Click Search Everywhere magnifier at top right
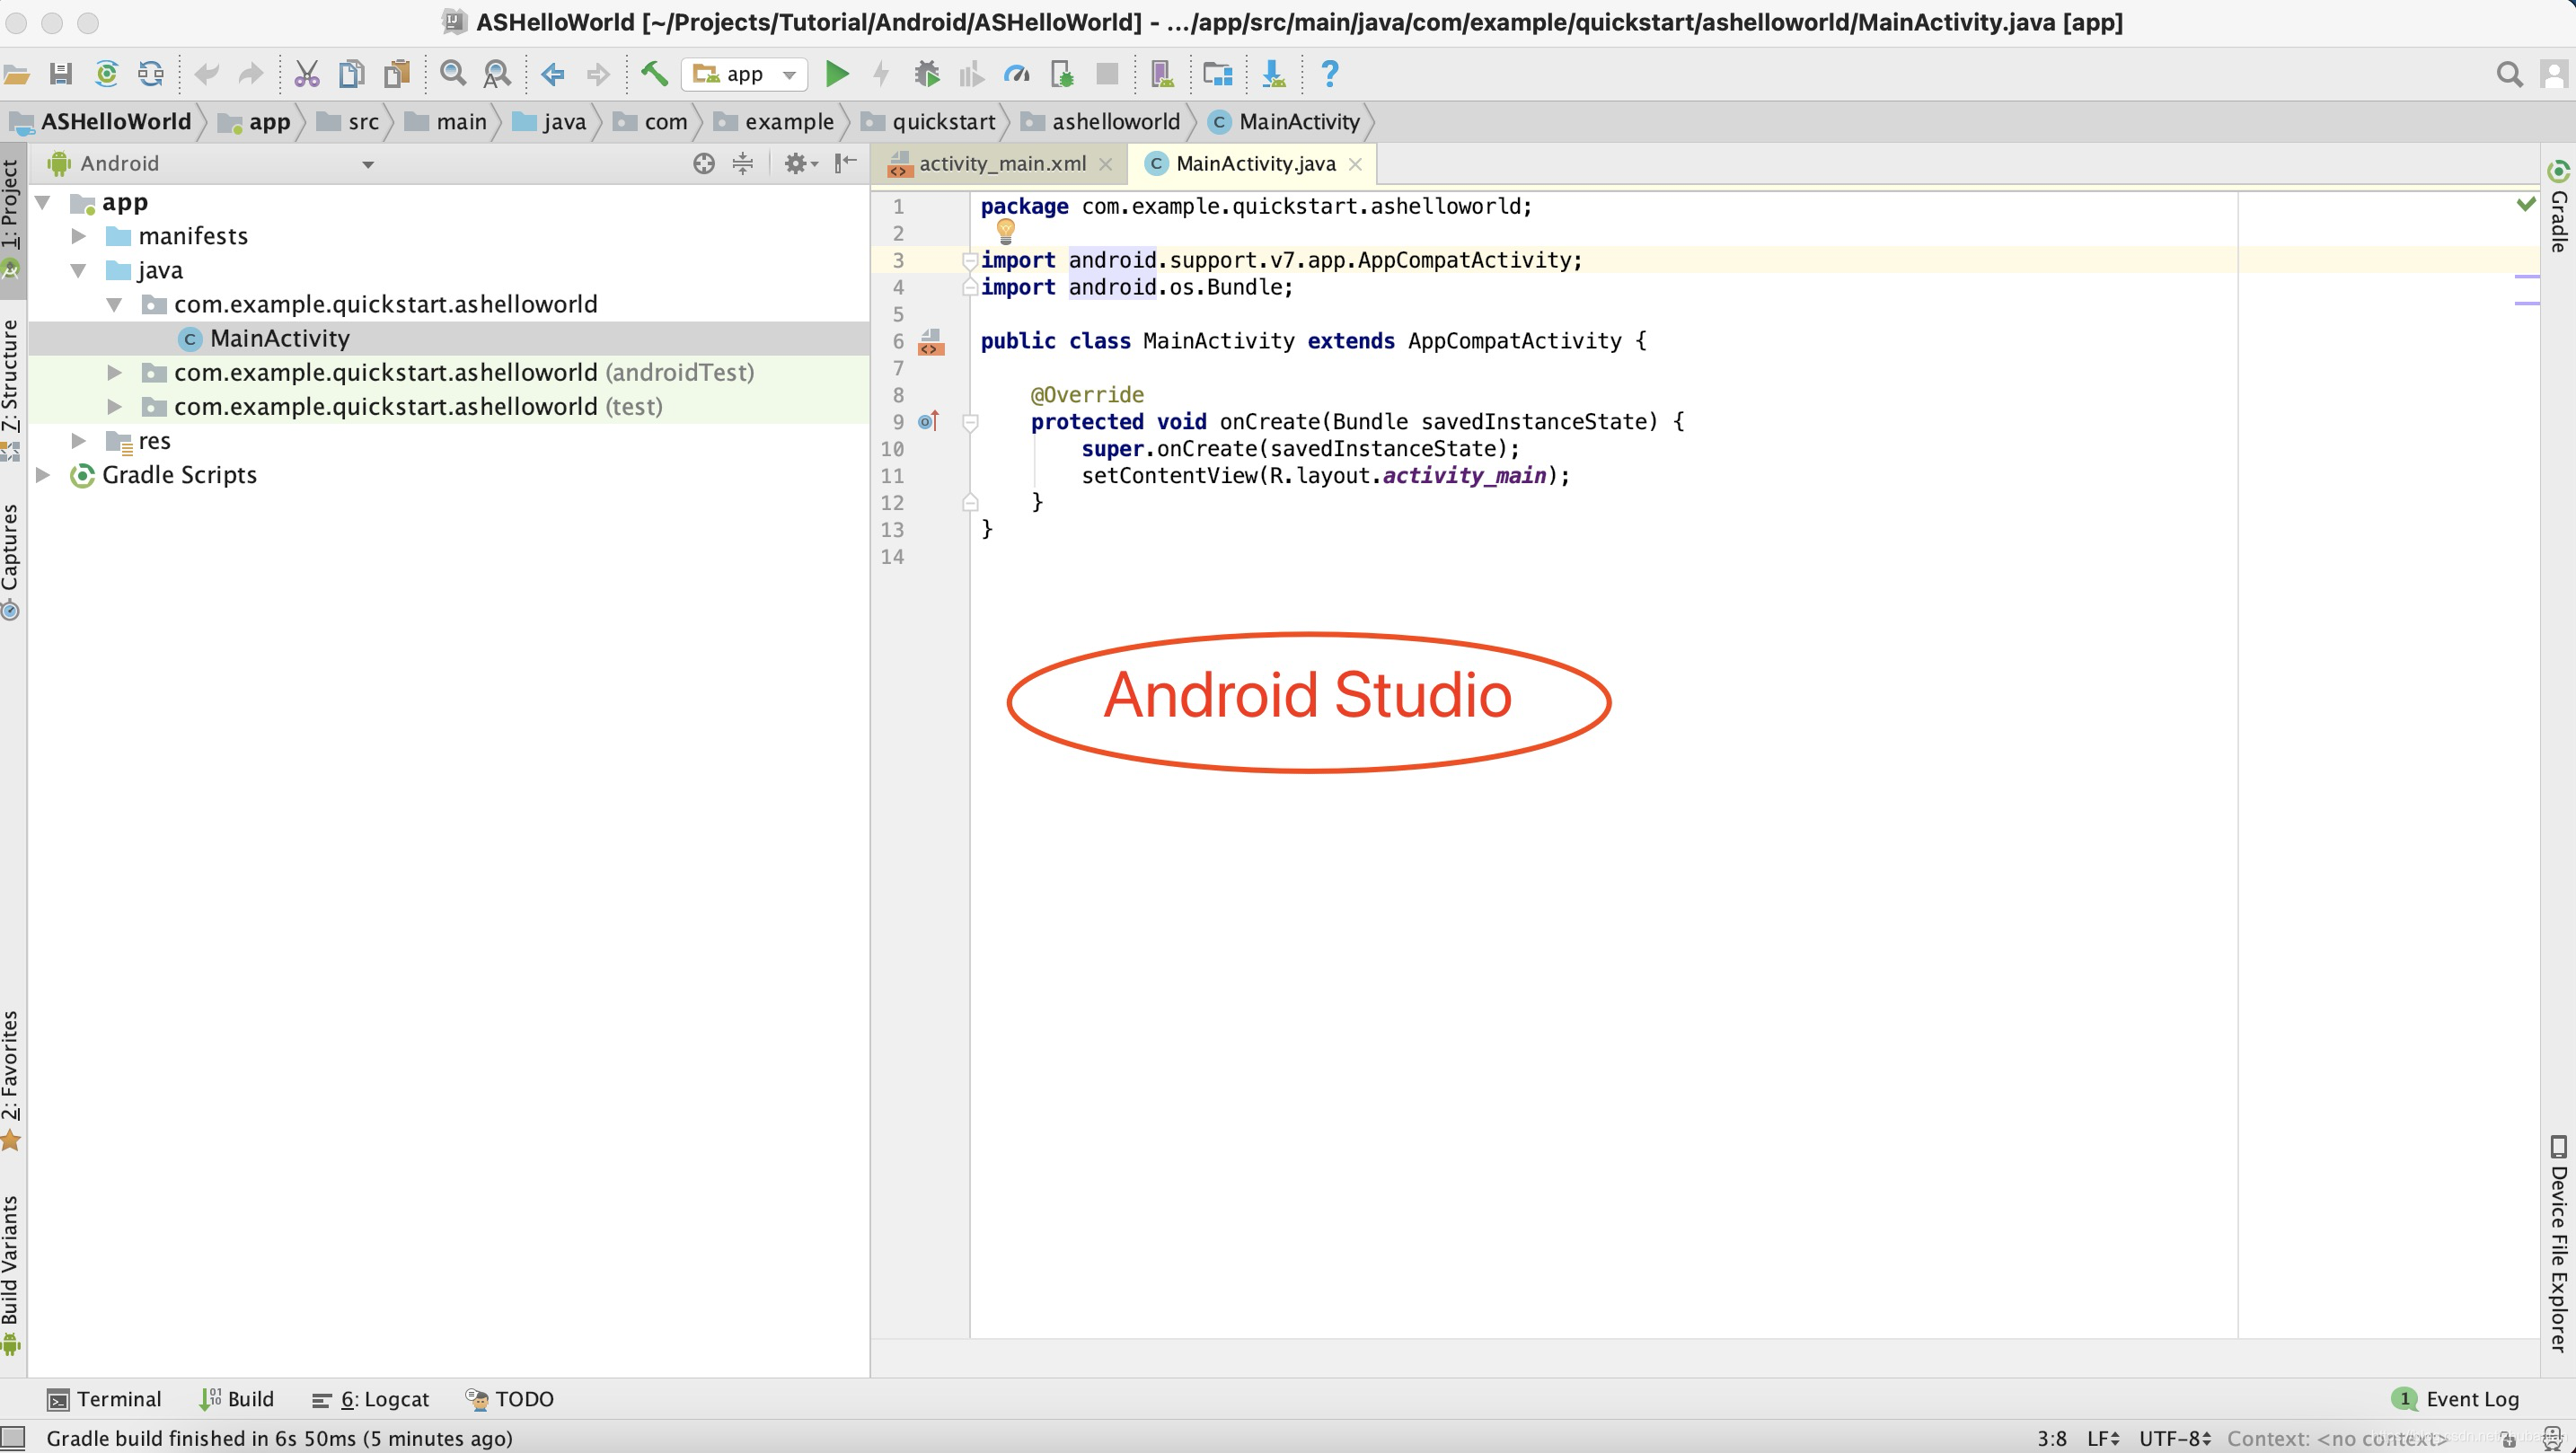This screenshot has height=1453, width=2576. (x=2509, y=74)
